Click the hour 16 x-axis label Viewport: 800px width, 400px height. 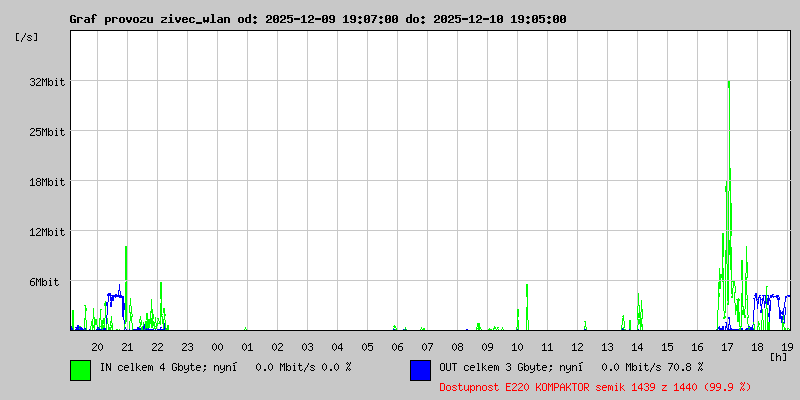pyautogui.click(x=697, y=347)
